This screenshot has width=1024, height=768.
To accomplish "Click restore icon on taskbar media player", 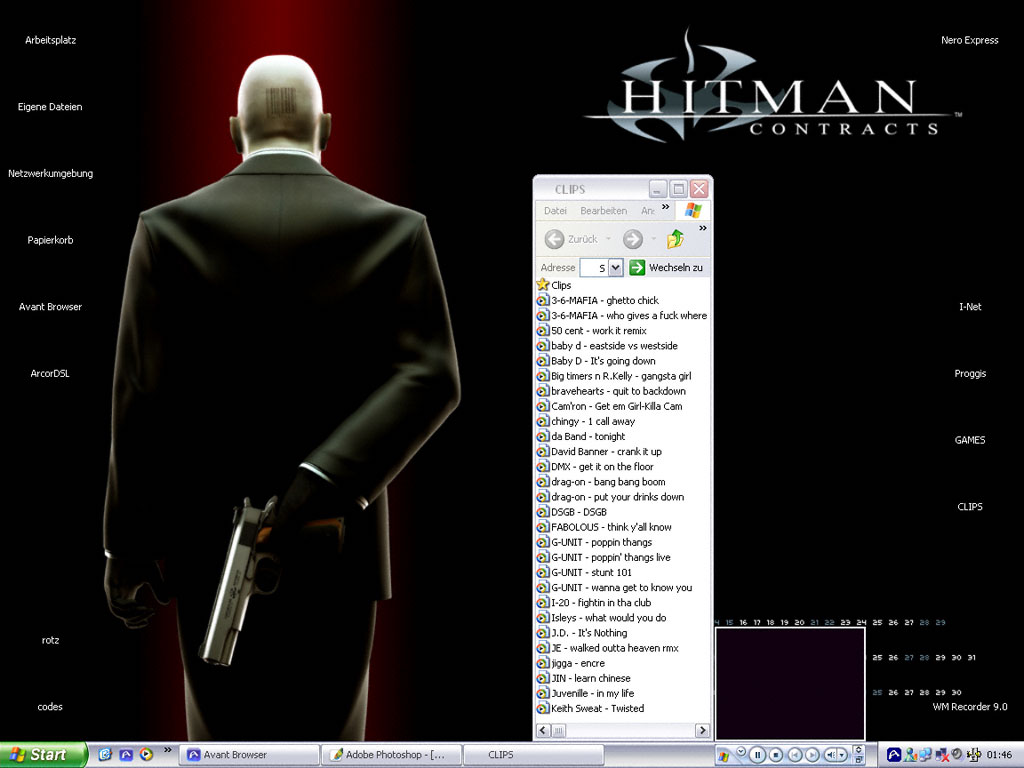I will point(859,760).
